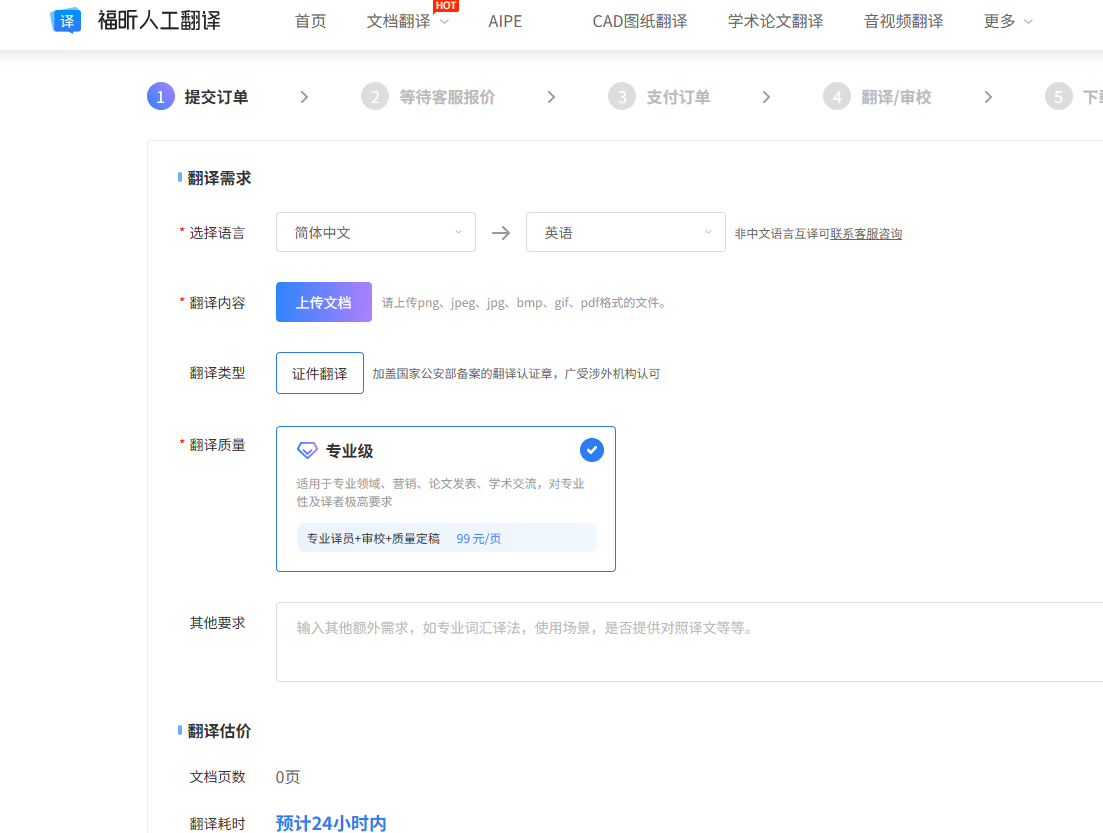Click the 预计24小时内 estimate text
This screenshot has height=833, width=1103.
(x=331, y=823)
